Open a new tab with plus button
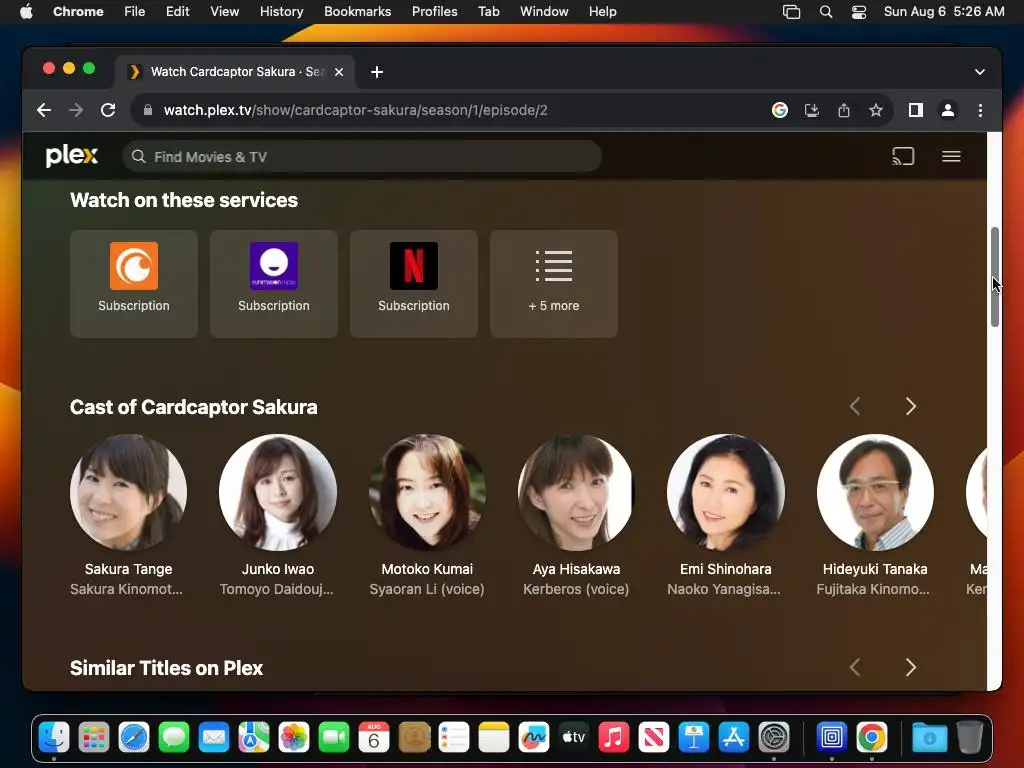This screenshot has width=1024, height=768. (377, 72)
